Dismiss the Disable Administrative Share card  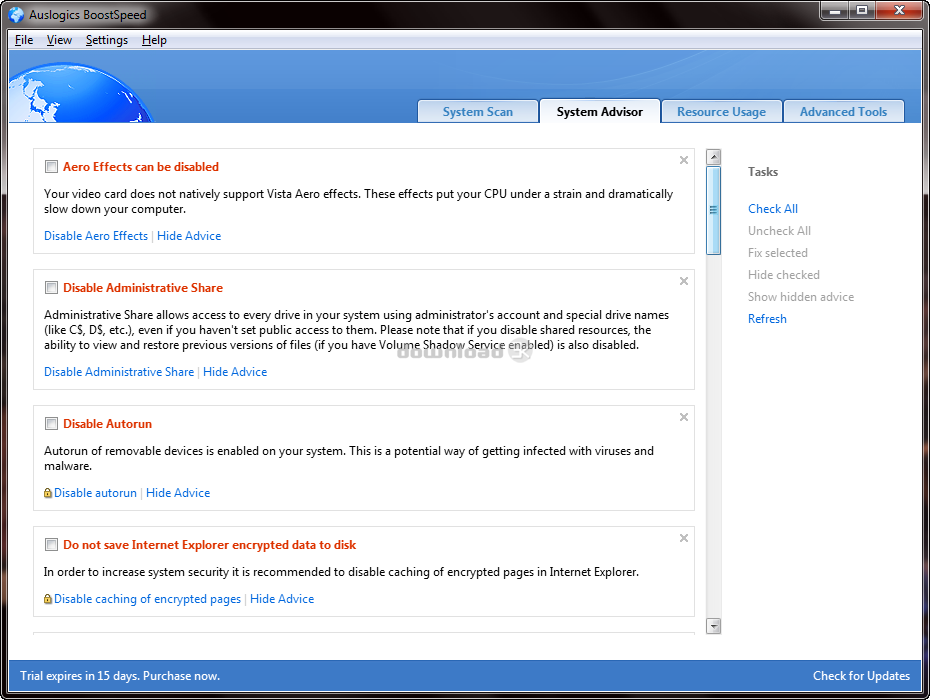point(684,281)
